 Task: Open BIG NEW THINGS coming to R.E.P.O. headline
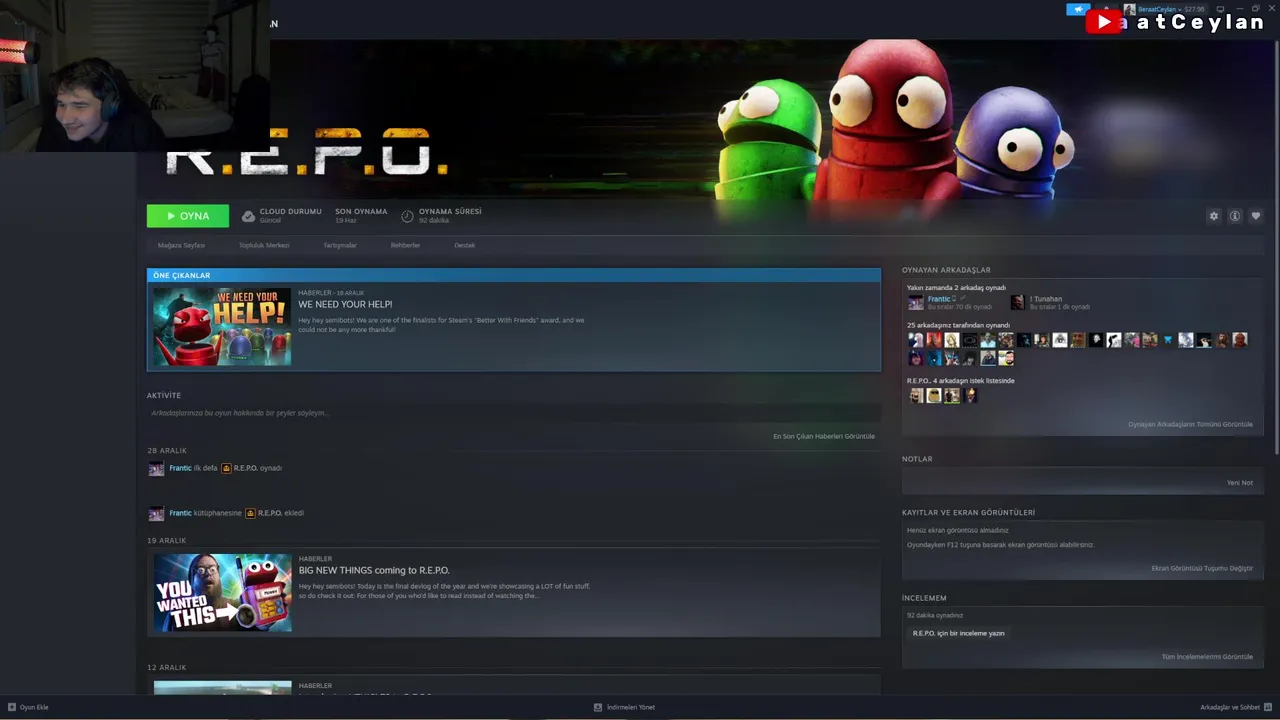[374, 570]
